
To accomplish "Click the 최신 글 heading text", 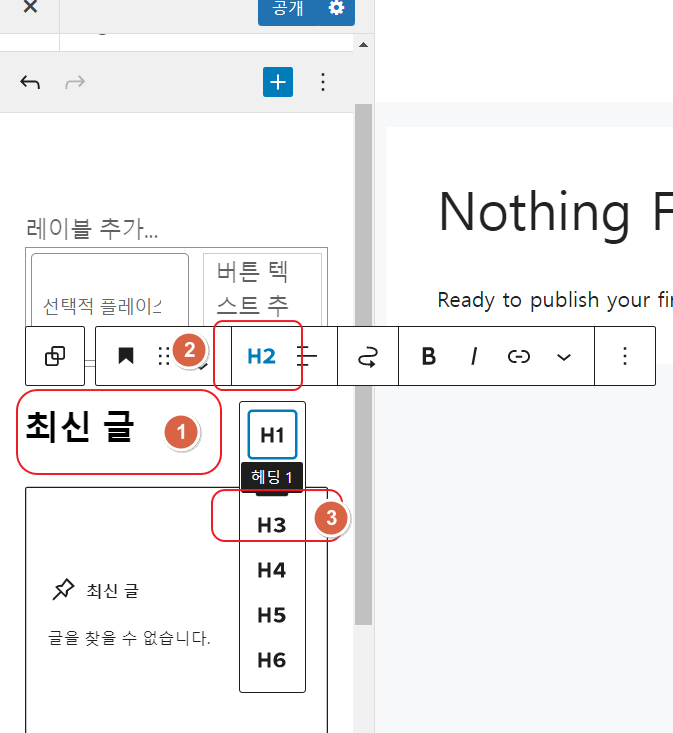I will (80, 428).
